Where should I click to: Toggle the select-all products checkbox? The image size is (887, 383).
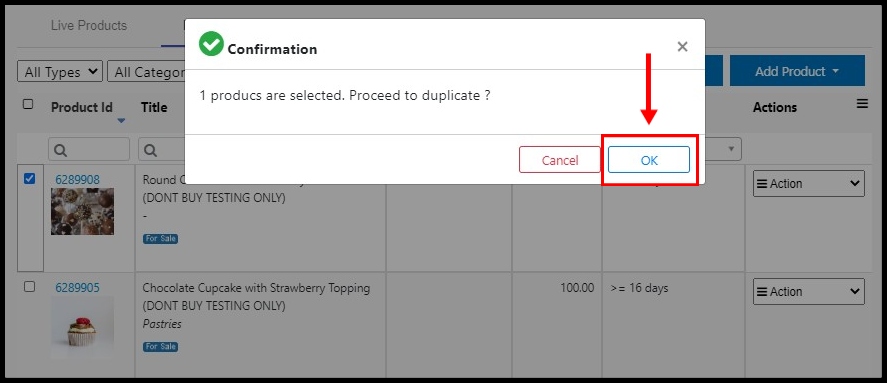point(28,104)
